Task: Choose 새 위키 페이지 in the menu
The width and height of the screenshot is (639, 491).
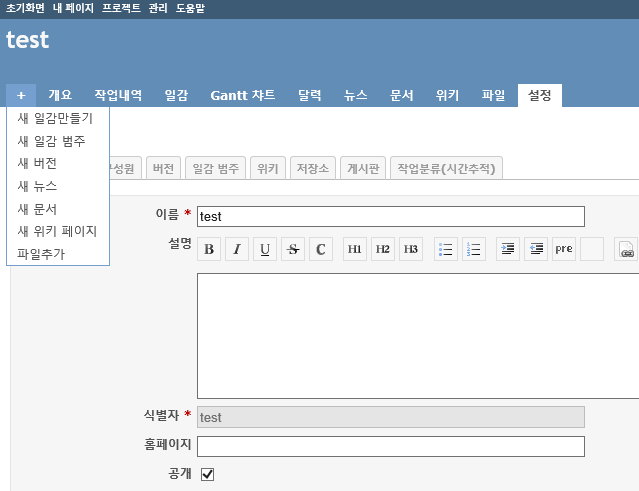Action: click(x=57, y=231)
